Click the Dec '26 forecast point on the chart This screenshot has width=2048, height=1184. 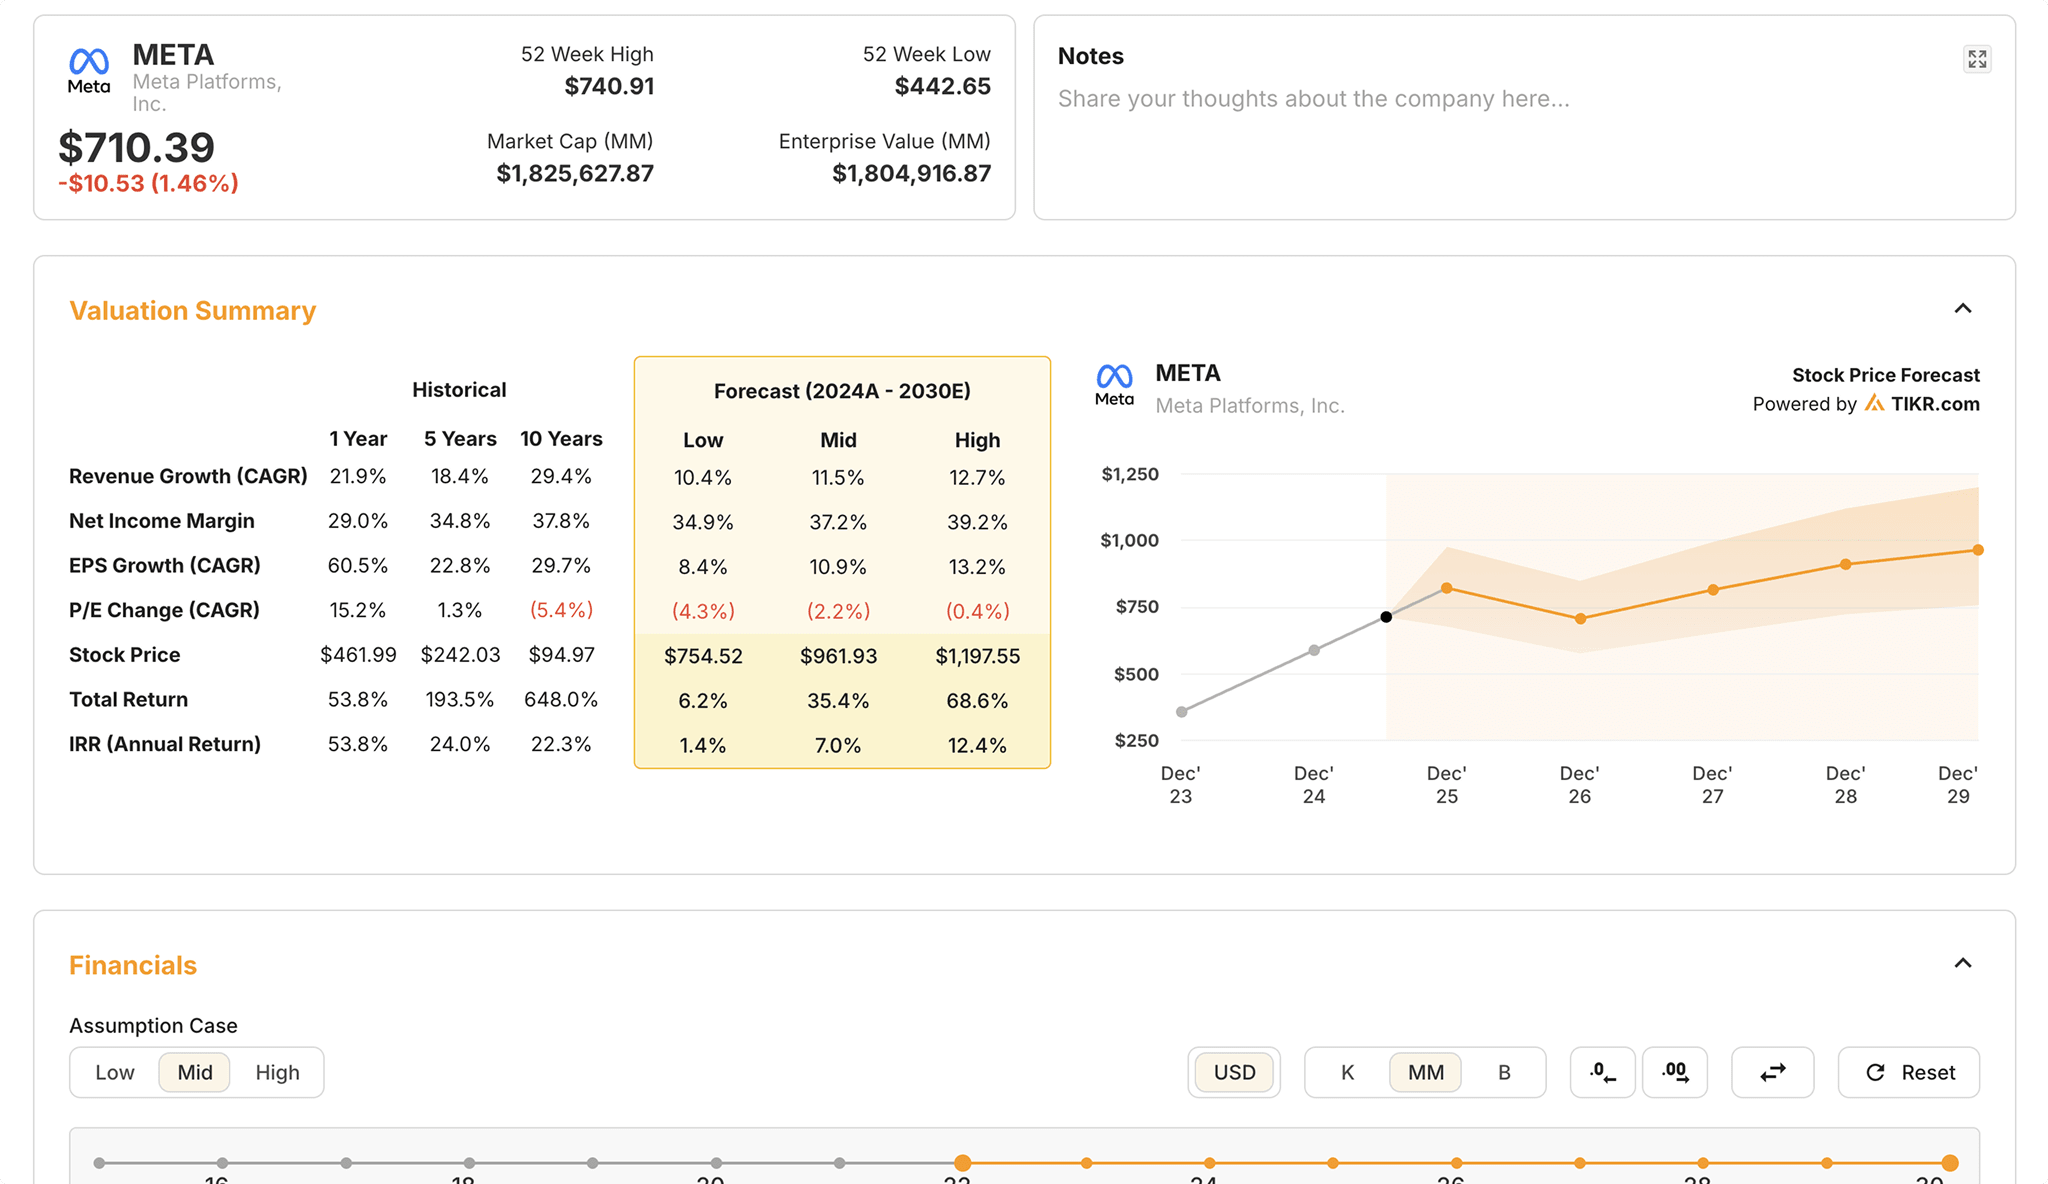(1580, 619)
